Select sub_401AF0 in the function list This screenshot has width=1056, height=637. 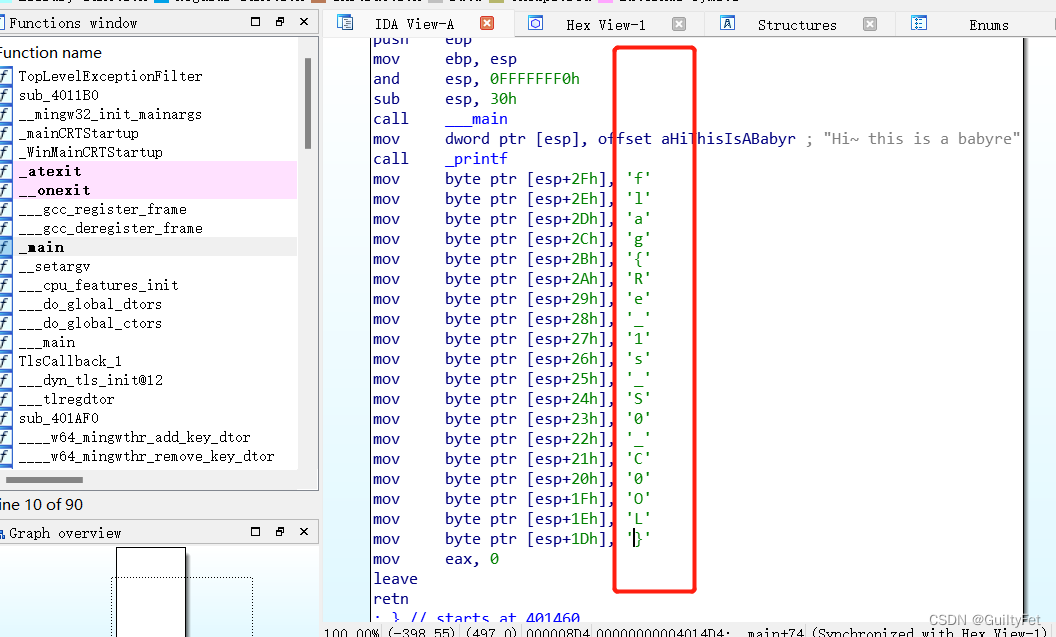pyautogui.click(x=58, y=418)
